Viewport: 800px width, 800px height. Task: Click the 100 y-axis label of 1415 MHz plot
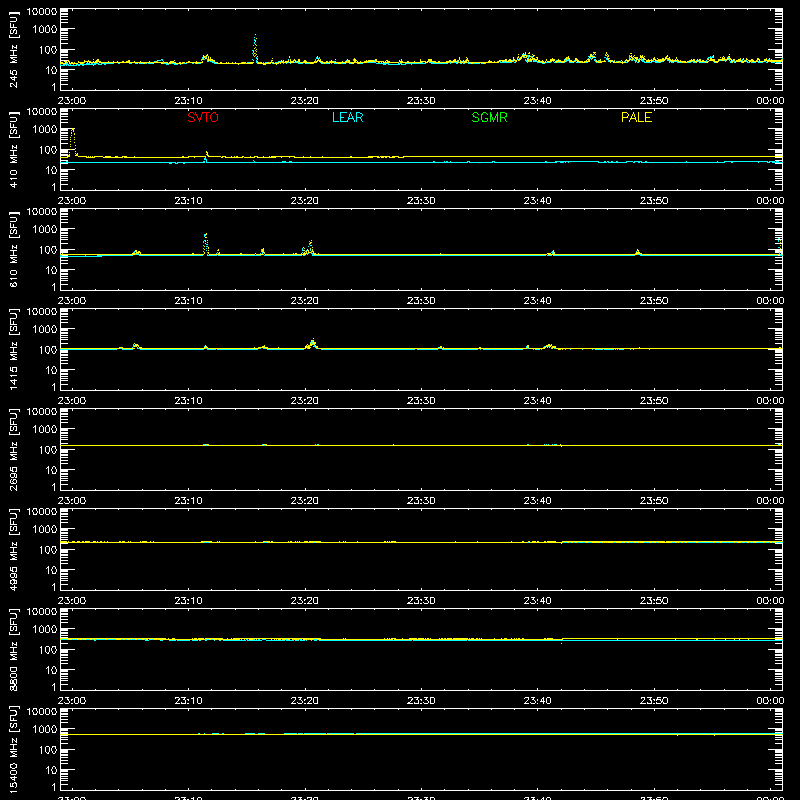tap(48, 350)
